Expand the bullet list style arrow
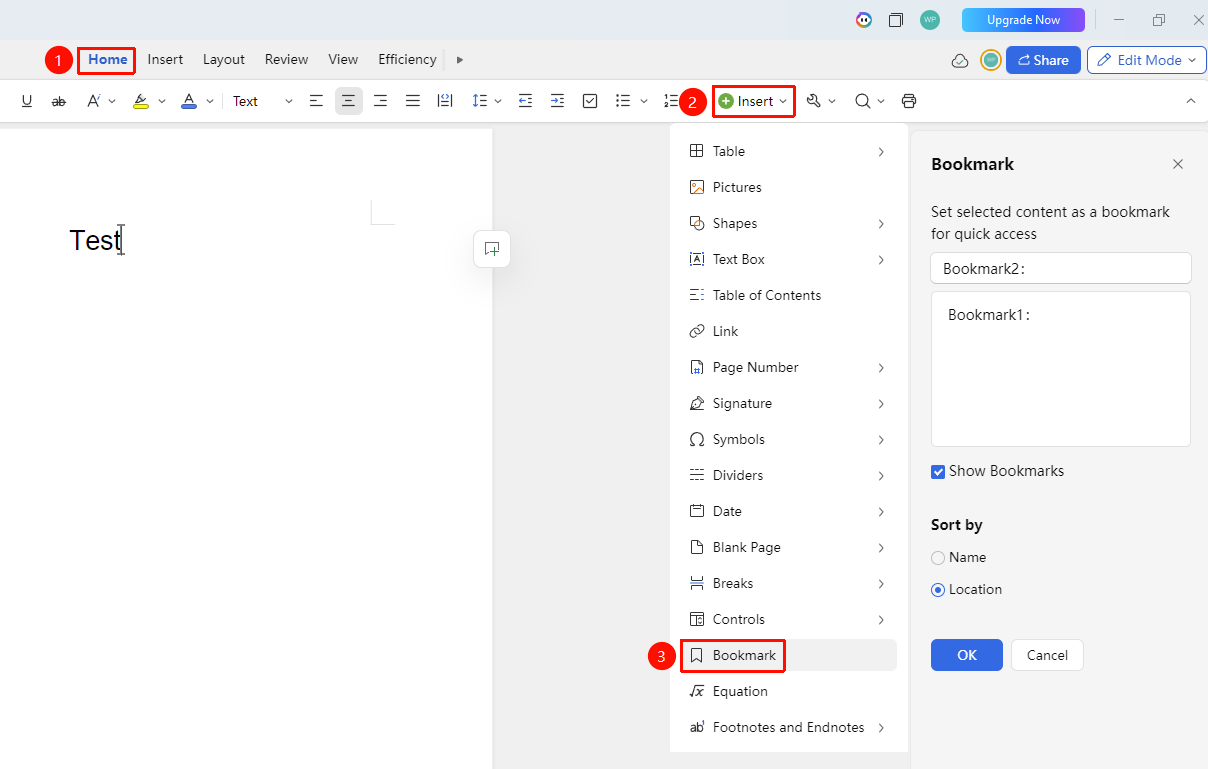This screenshot has height=769, width=1208. pos(643,101)
